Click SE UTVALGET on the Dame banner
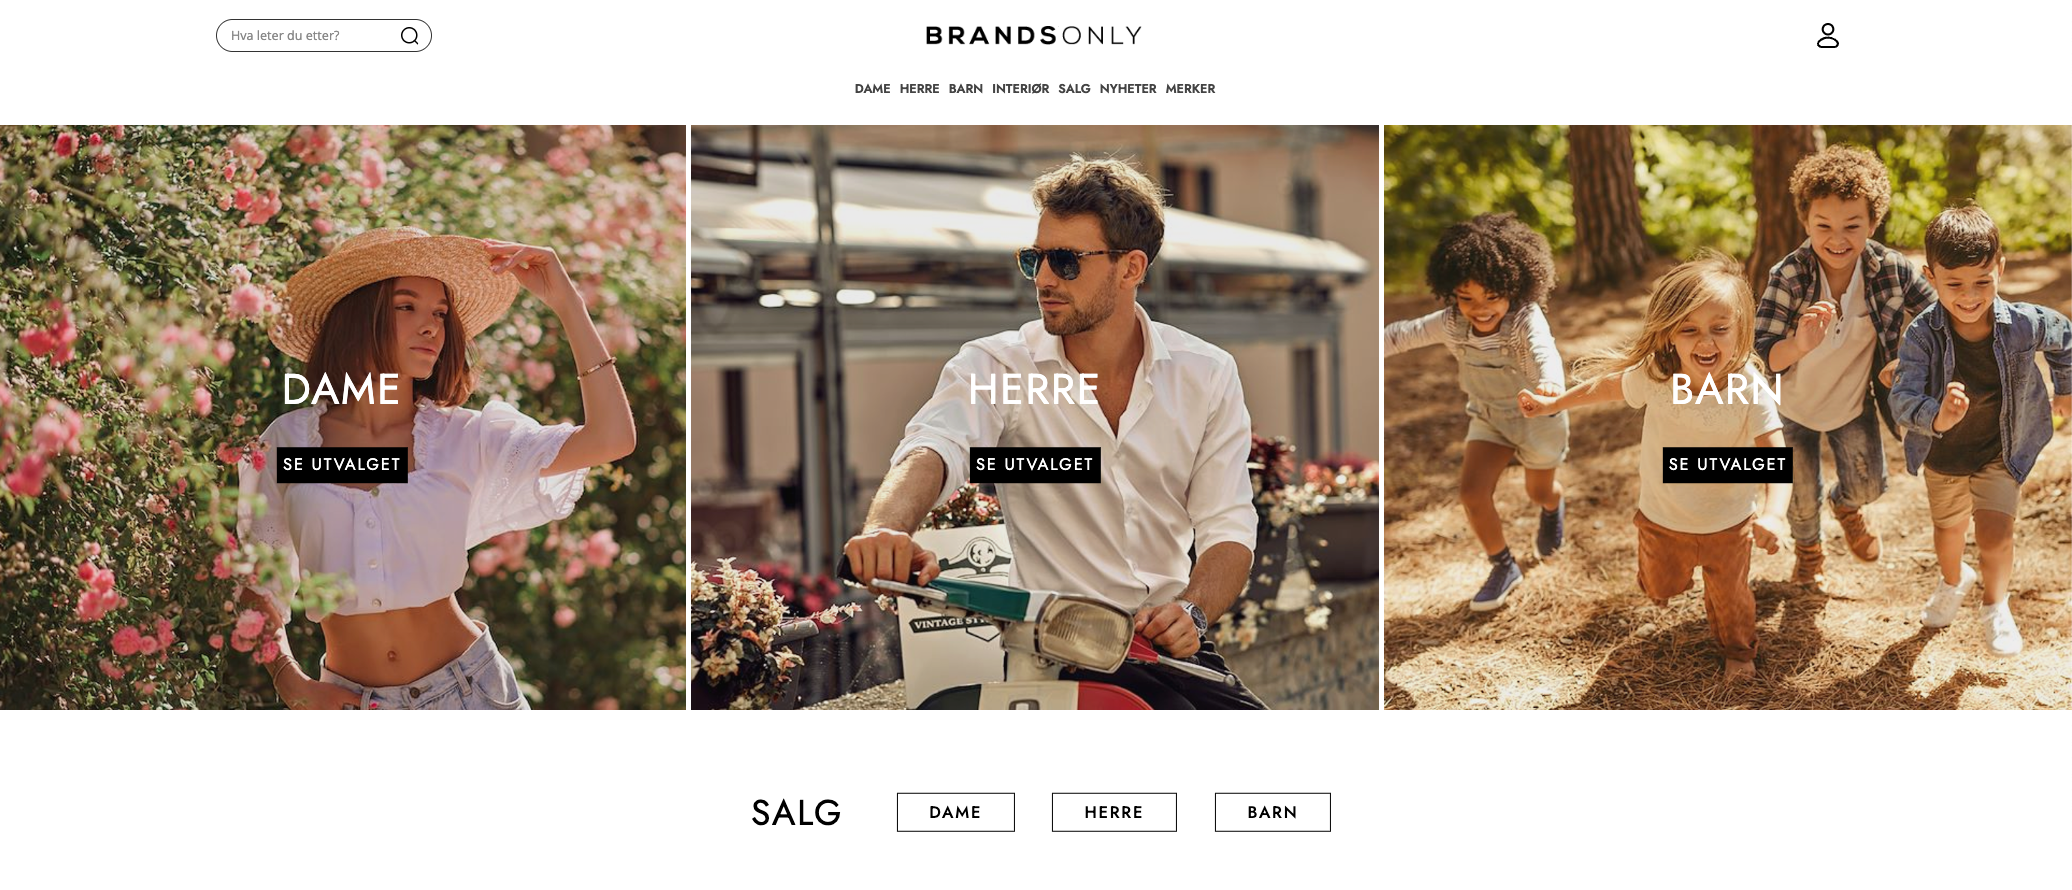Viewport: 2072px width, 890px height. (x=342, y=465)
